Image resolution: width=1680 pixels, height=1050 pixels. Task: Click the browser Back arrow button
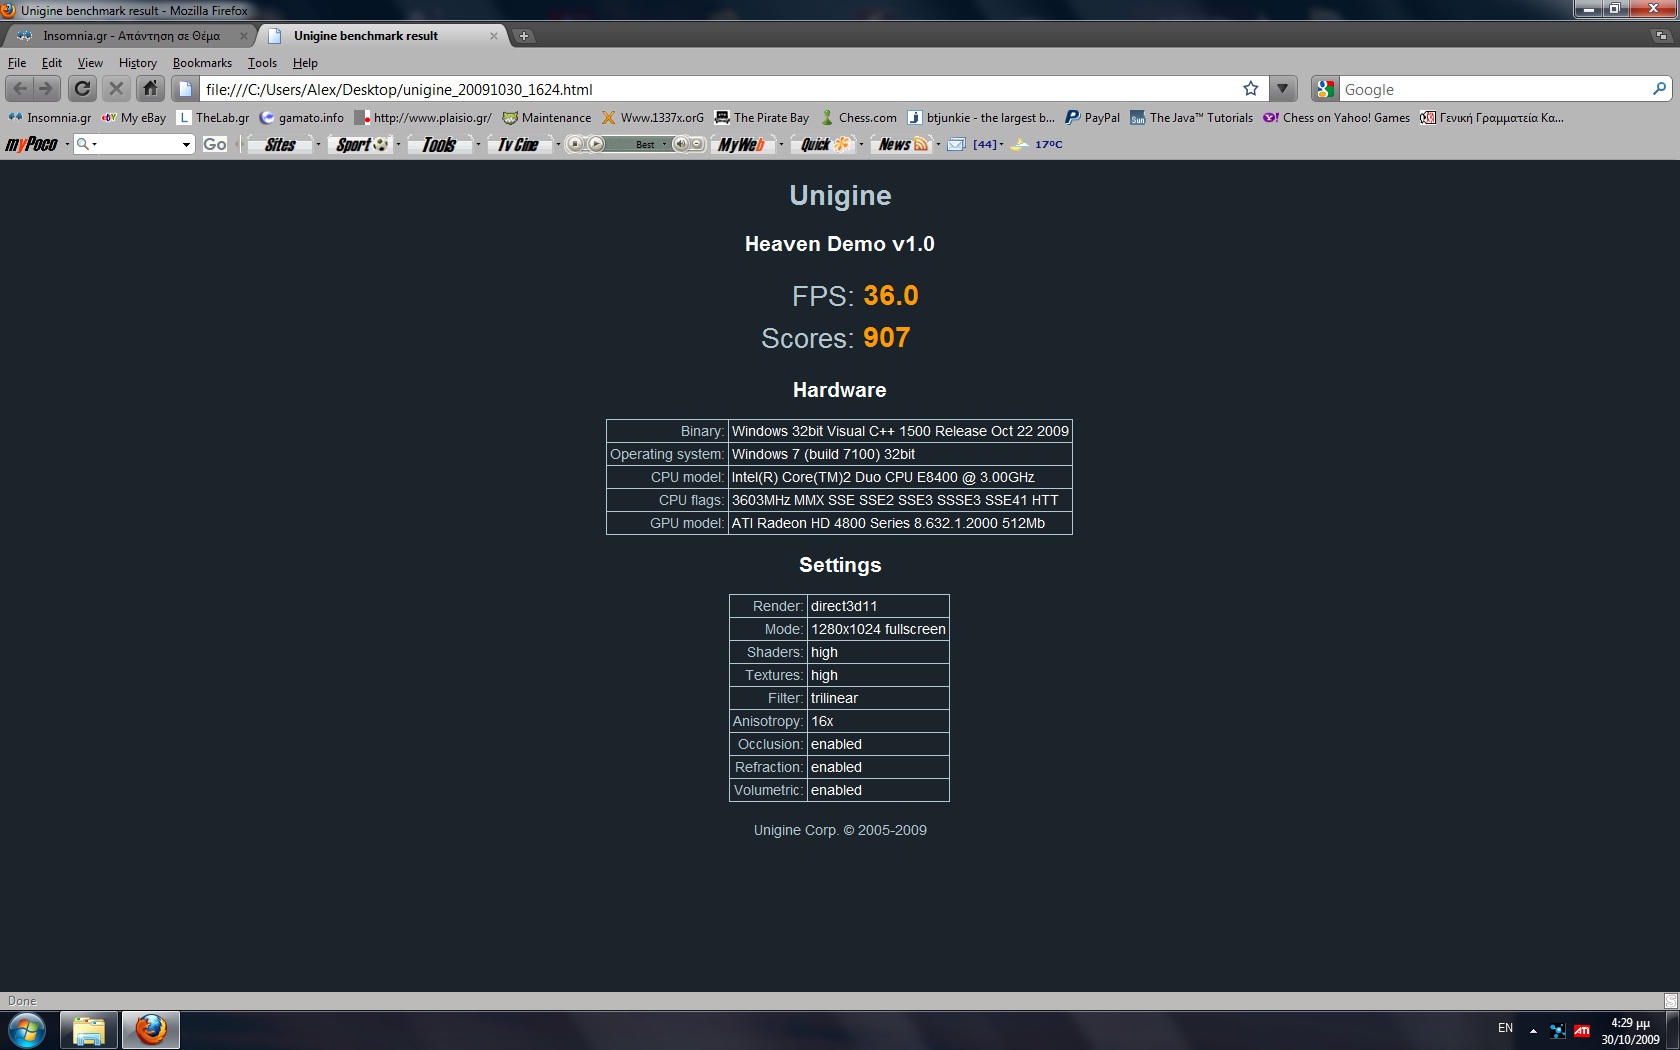click(x=20, y=89)
